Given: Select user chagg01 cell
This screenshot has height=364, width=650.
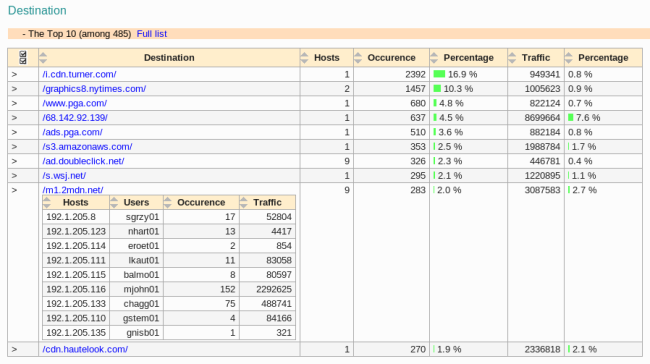Looking at the screenshot, I should (x=136, y=304).
